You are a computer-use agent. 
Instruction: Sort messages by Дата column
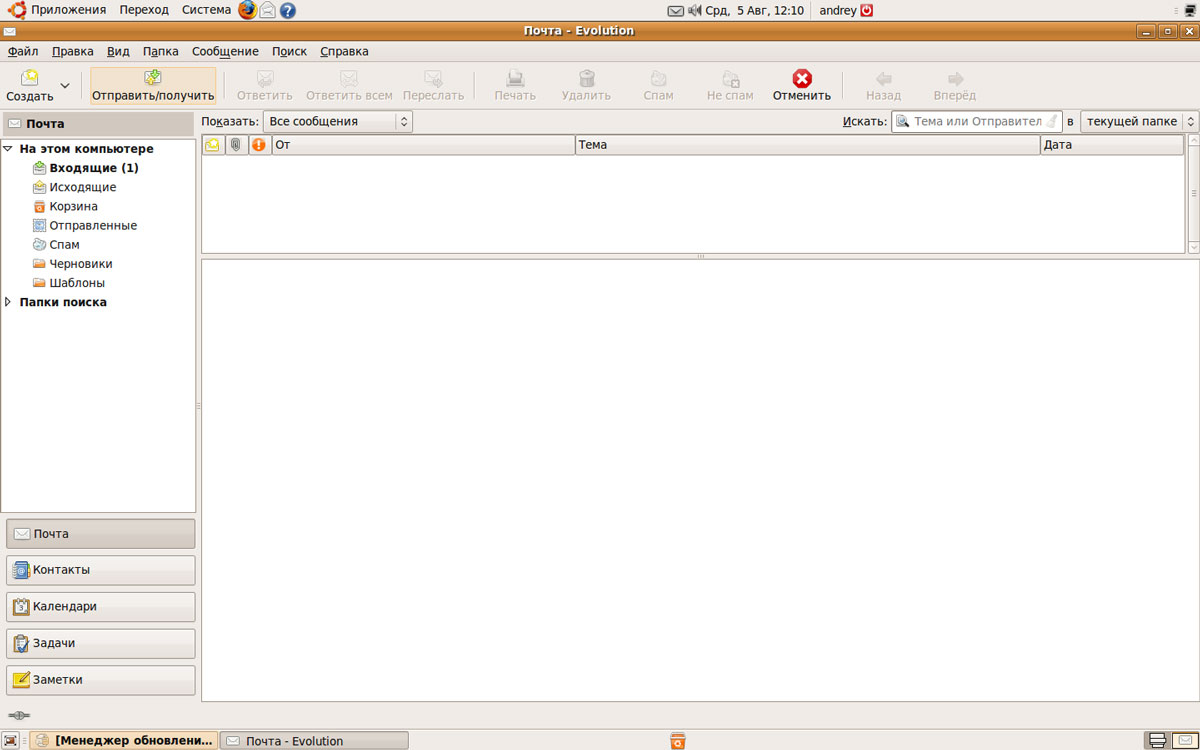(x=1112, y=145)
